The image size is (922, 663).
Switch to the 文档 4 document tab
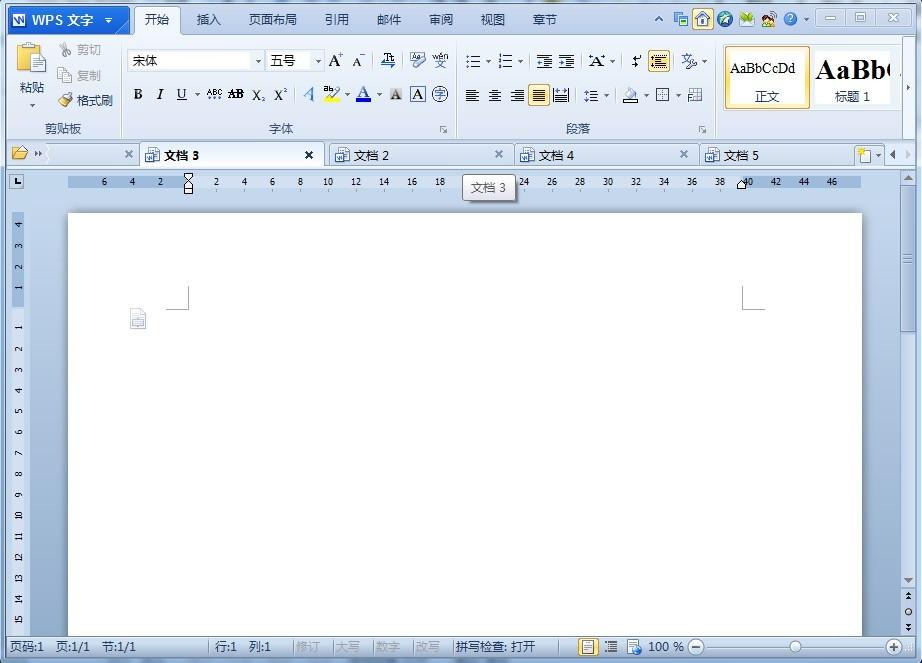click(556, 155)
